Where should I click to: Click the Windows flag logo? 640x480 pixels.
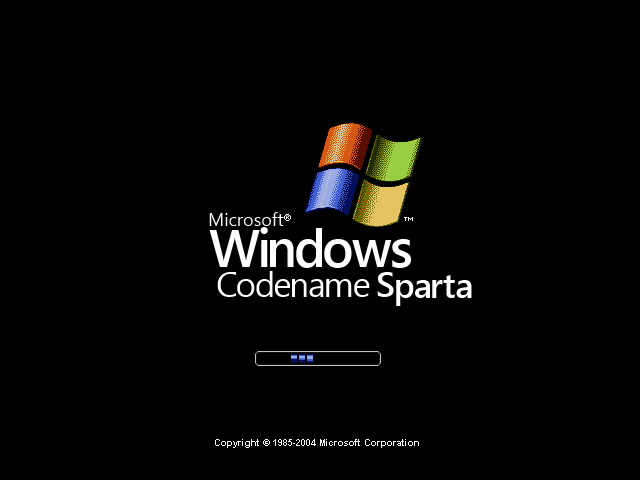coord(364,174)
